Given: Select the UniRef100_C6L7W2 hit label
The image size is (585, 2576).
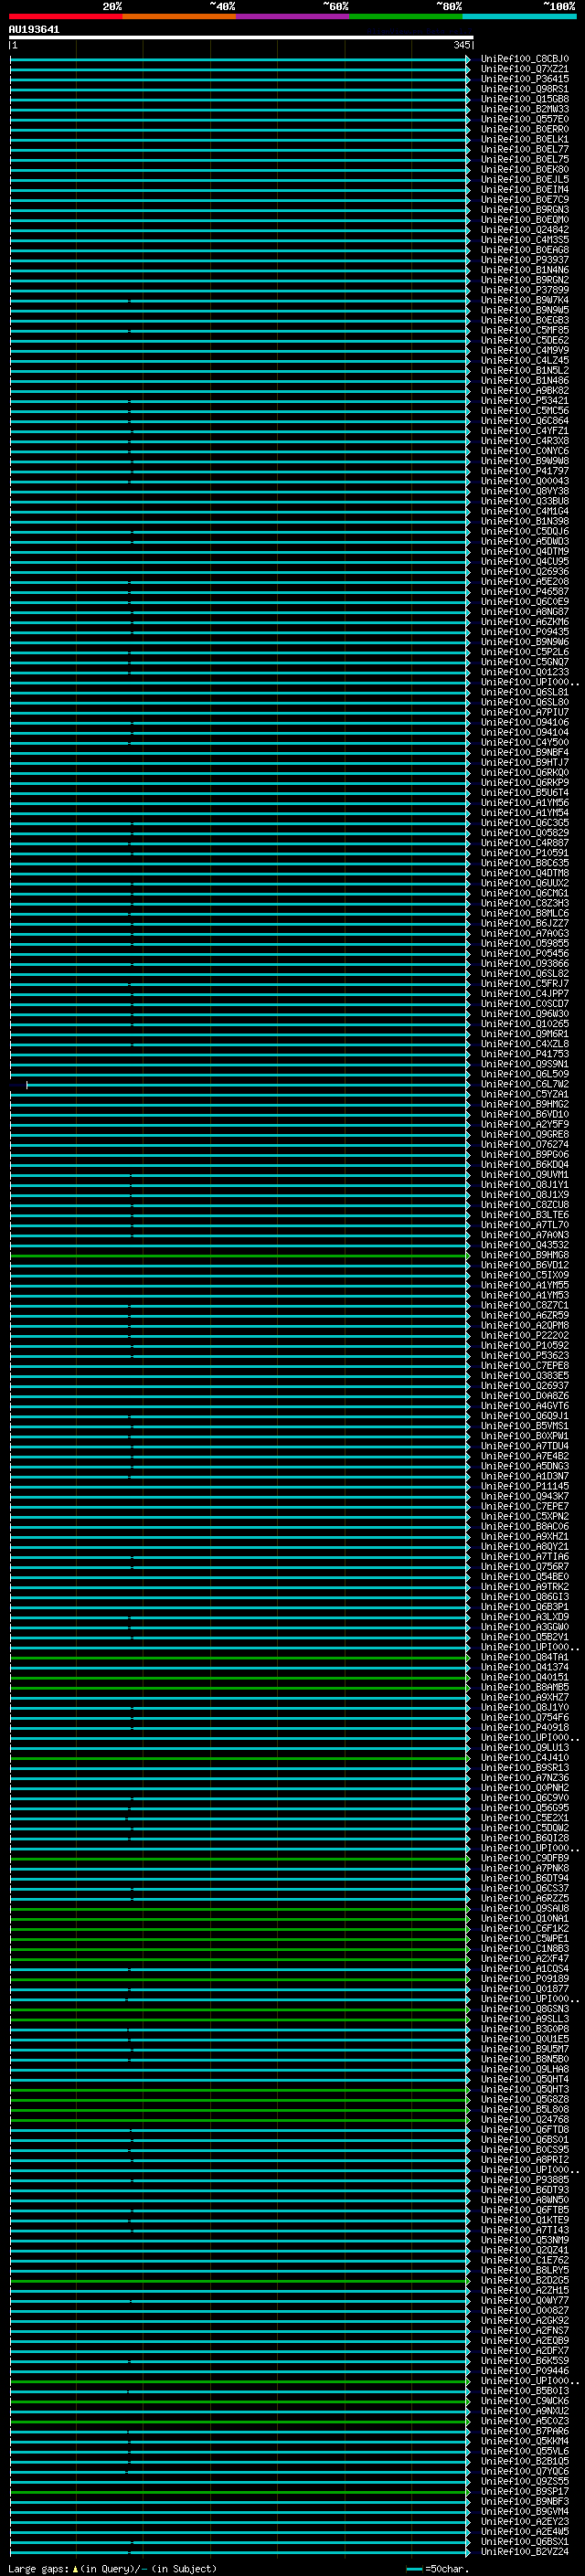Looking at the screenshot, I should [x=524, y=1084].
